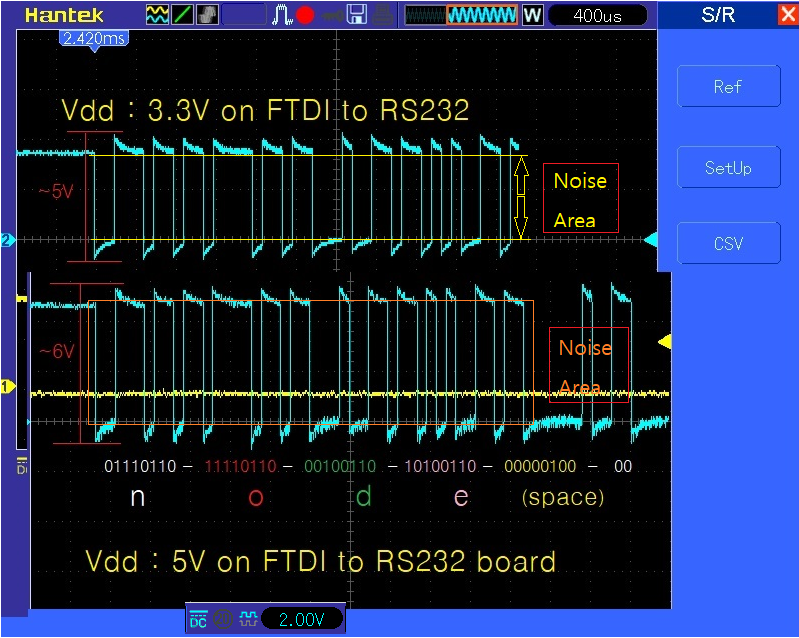Click the empty blue toolbar box beside persistence icon
Viewport: 799px width, 638px height.
244,15
